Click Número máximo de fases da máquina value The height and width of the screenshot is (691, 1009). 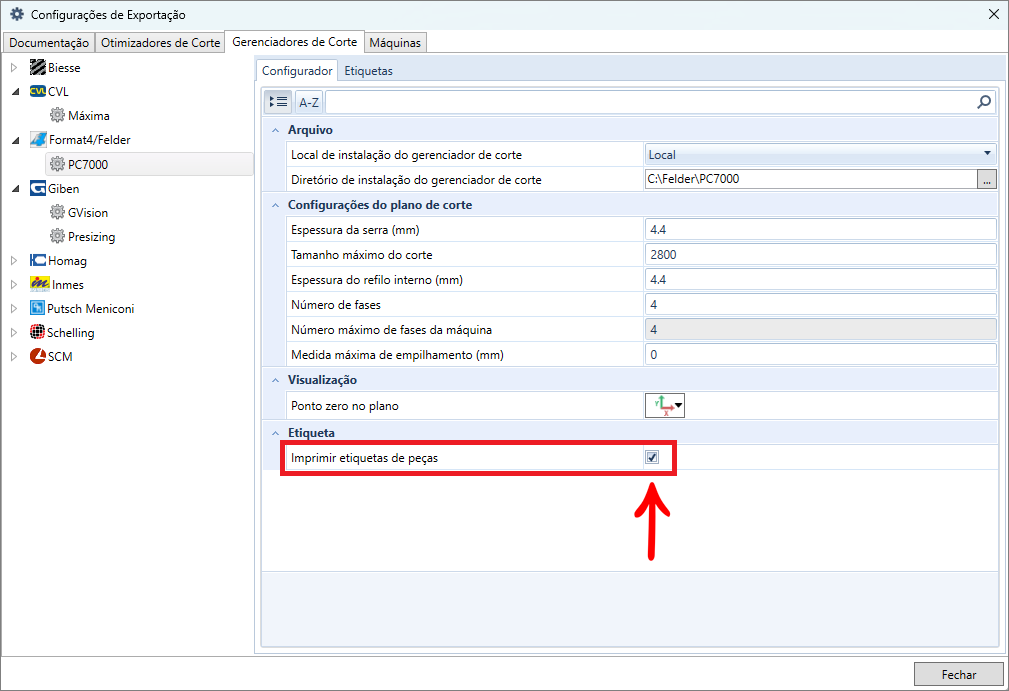pyautogui.click(x=820, y=329)
